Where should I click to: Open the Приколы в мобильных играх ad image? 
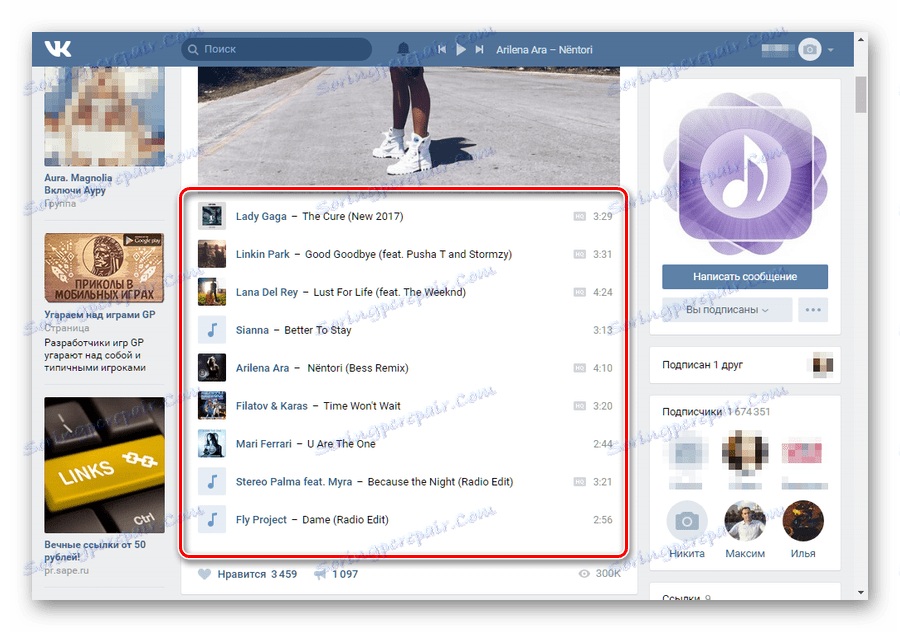coord(104,268)
